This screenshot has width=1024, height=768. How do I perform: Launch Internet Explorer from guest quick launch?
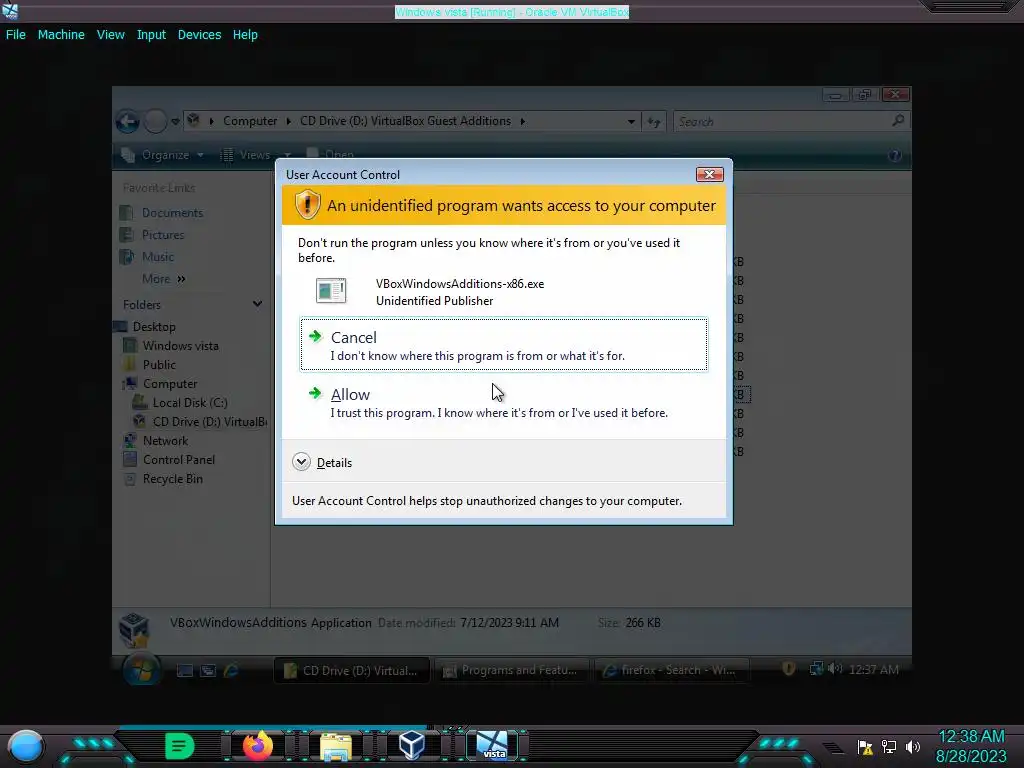point(231,670)
